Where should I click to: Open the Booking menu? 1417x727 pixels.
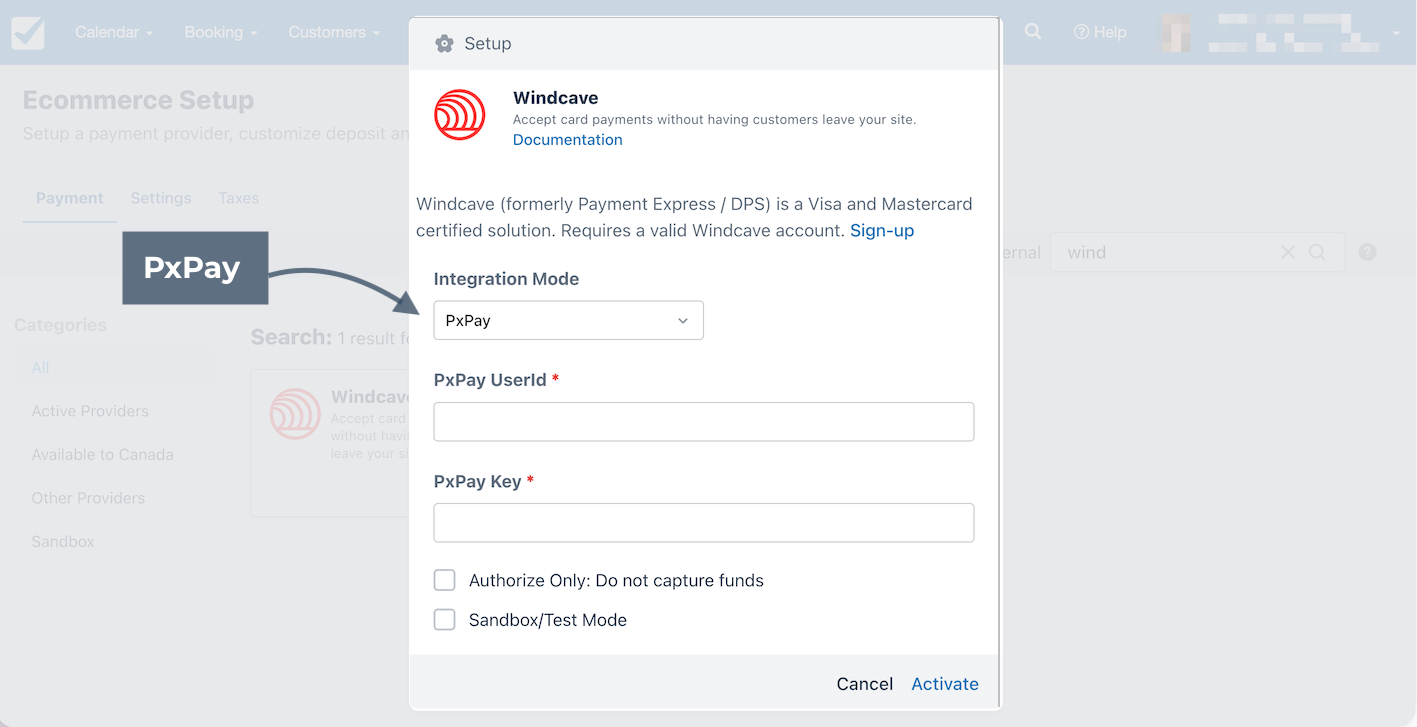[x=221, y=32]
